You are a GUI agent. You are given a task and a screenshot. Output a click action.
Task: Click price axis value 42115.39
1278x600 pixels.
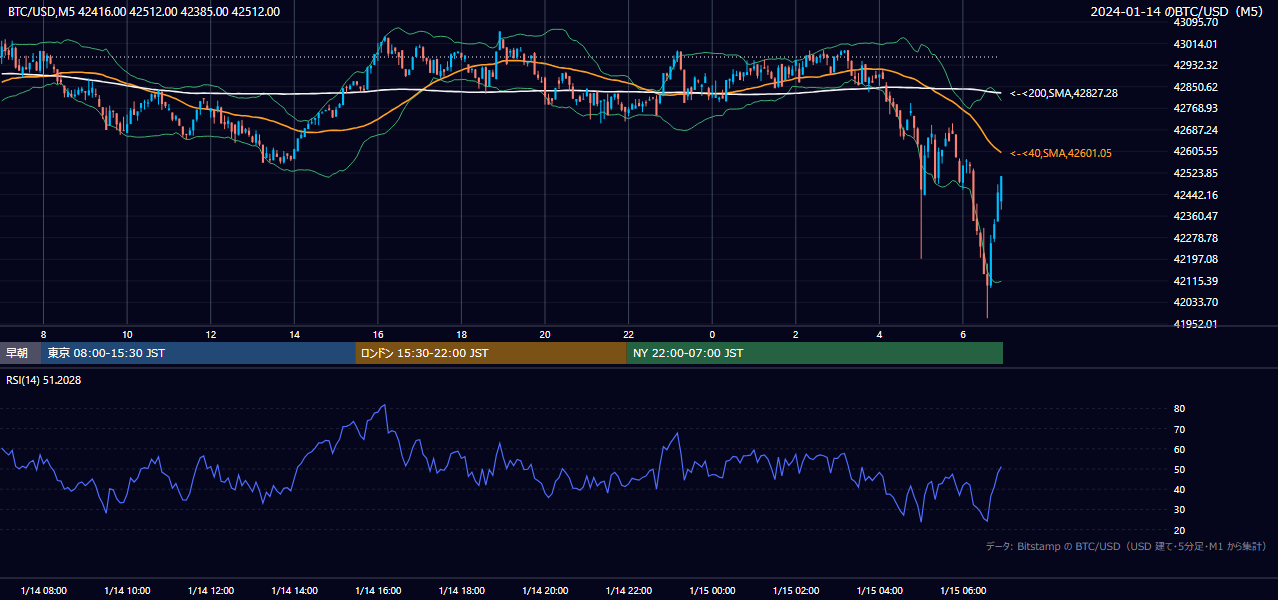[1195, 281]
